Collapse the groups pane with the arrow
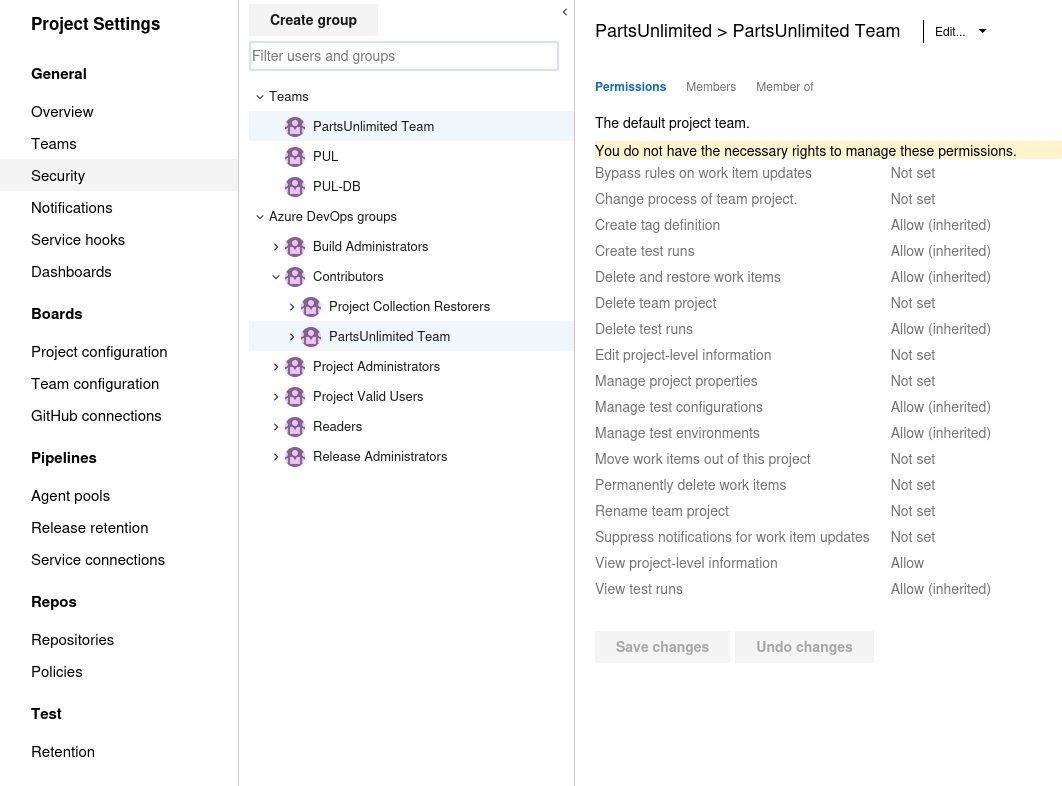Screen dimensions: 1062x786 [x=565, y=12]
